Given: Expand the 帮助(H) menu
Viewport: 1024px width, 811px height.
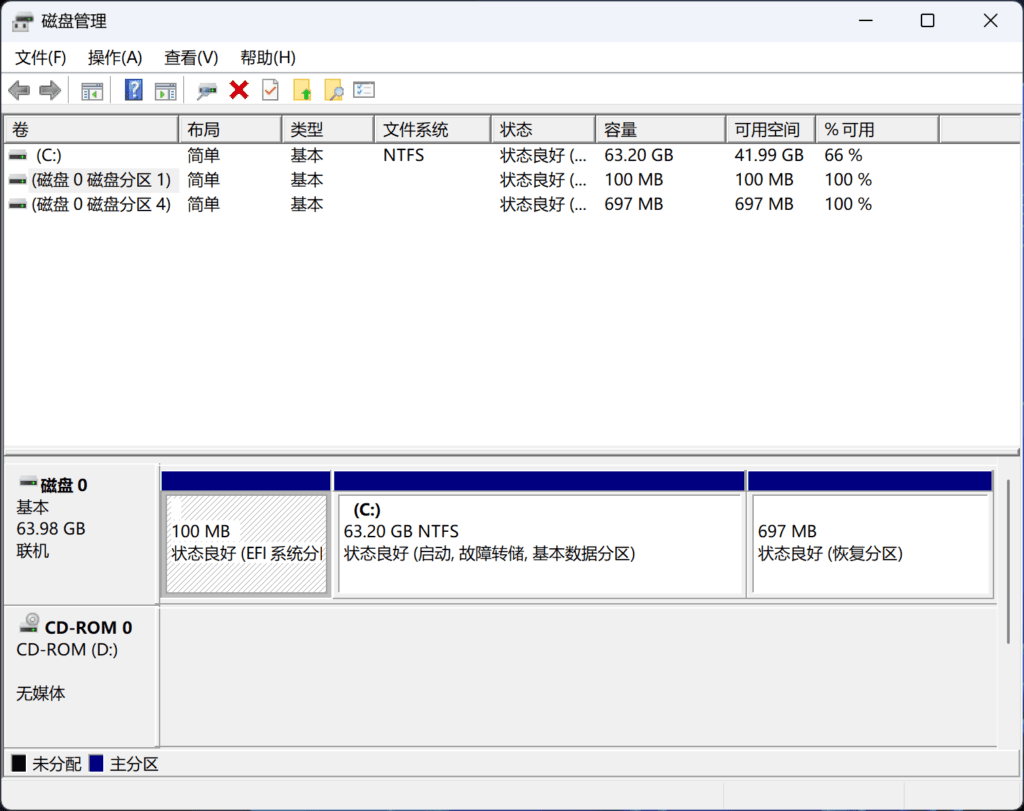Looking at the screenshot, I should pos(267,58).
